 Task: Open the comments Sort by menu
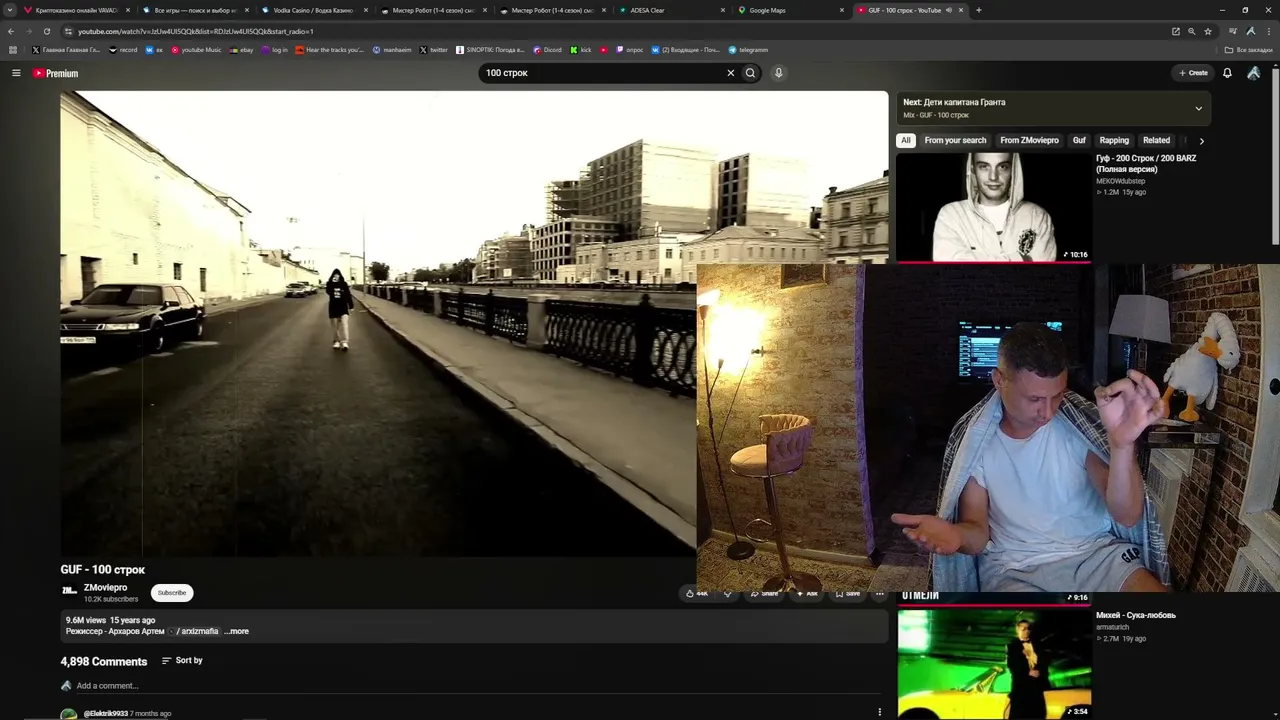click(182, 661)
